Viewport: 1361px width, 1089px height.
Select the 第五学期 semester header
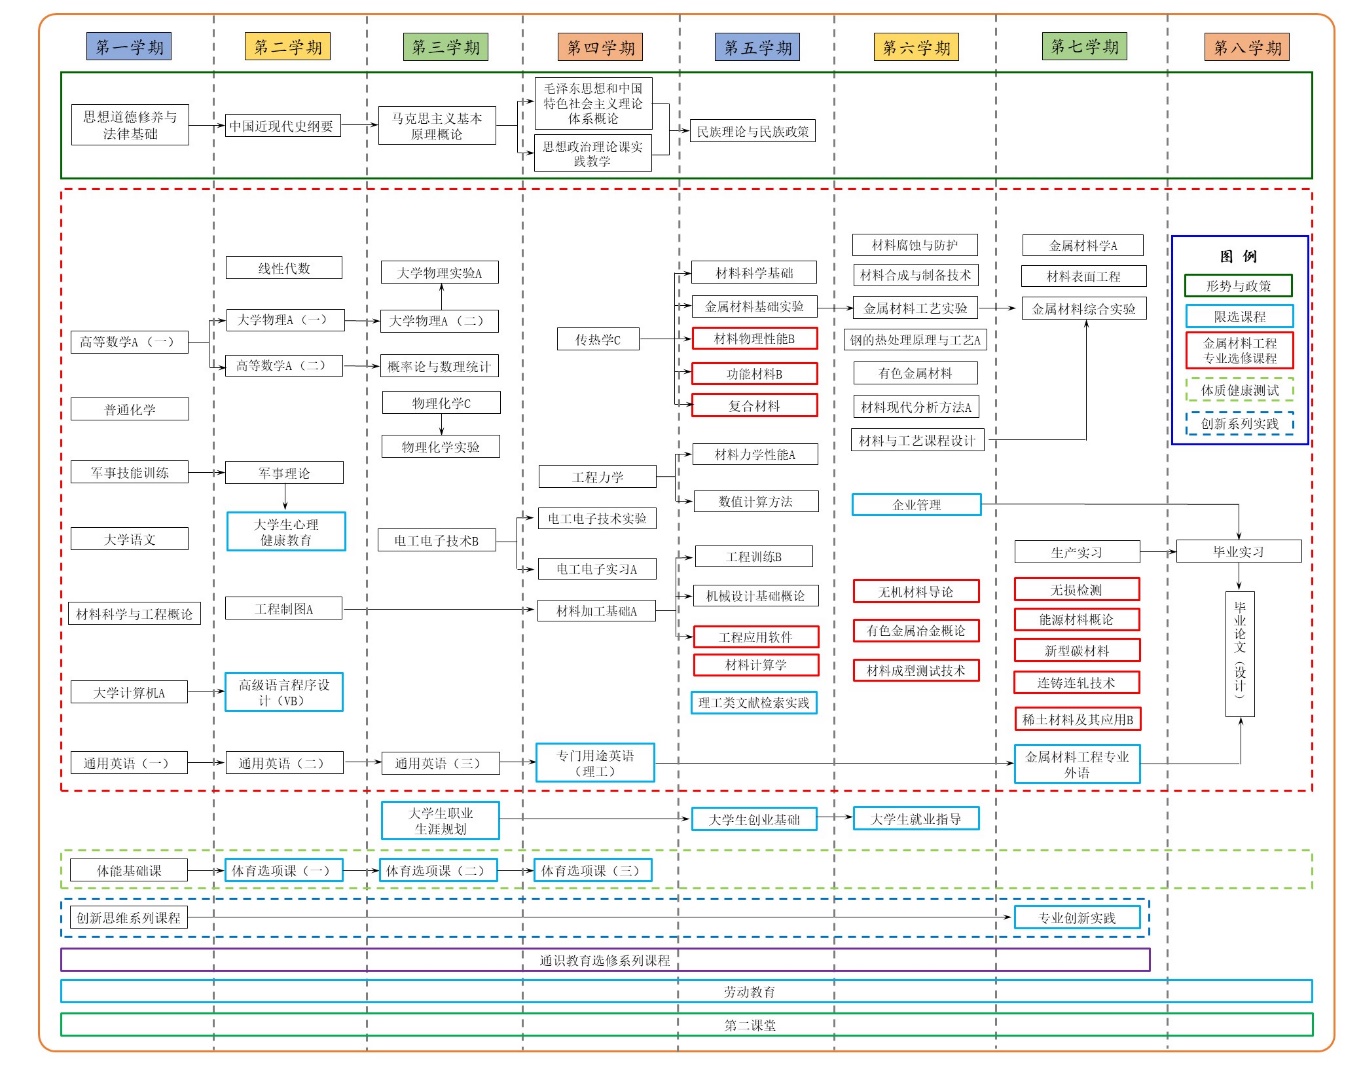(x=757, y=47)
